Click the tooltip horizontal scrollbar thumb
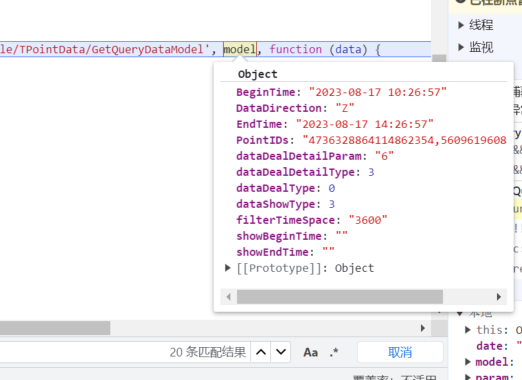The image size is (522, 380). coord(340,297)
